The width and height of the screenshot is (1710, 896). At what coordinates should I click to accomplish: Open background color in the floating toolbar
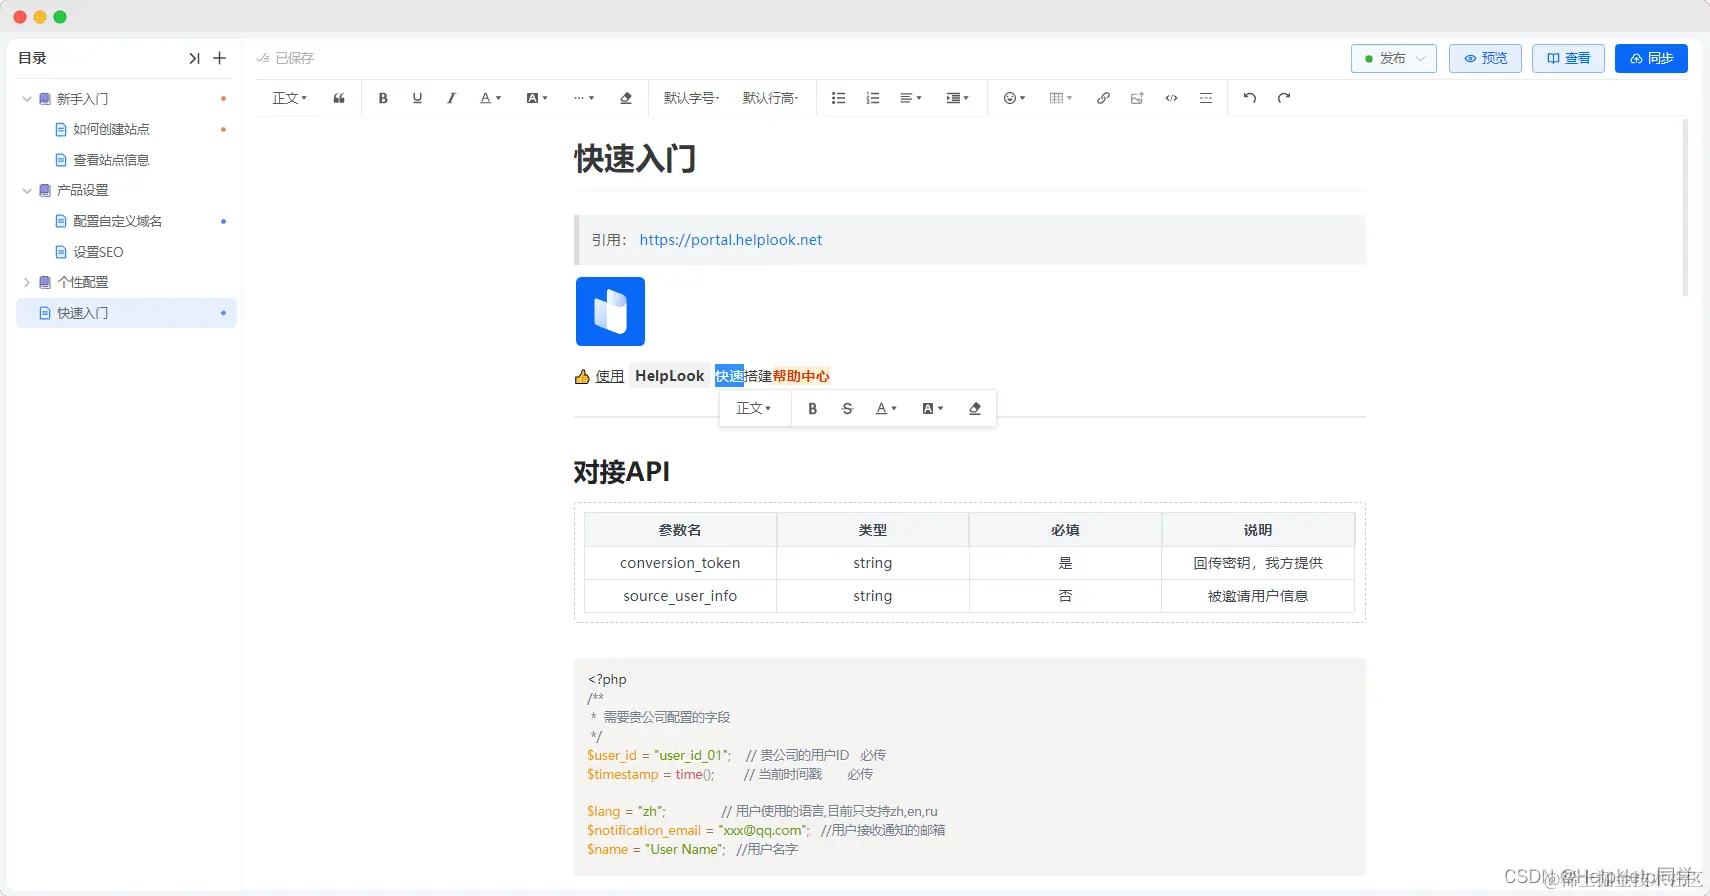coord(932,408)
